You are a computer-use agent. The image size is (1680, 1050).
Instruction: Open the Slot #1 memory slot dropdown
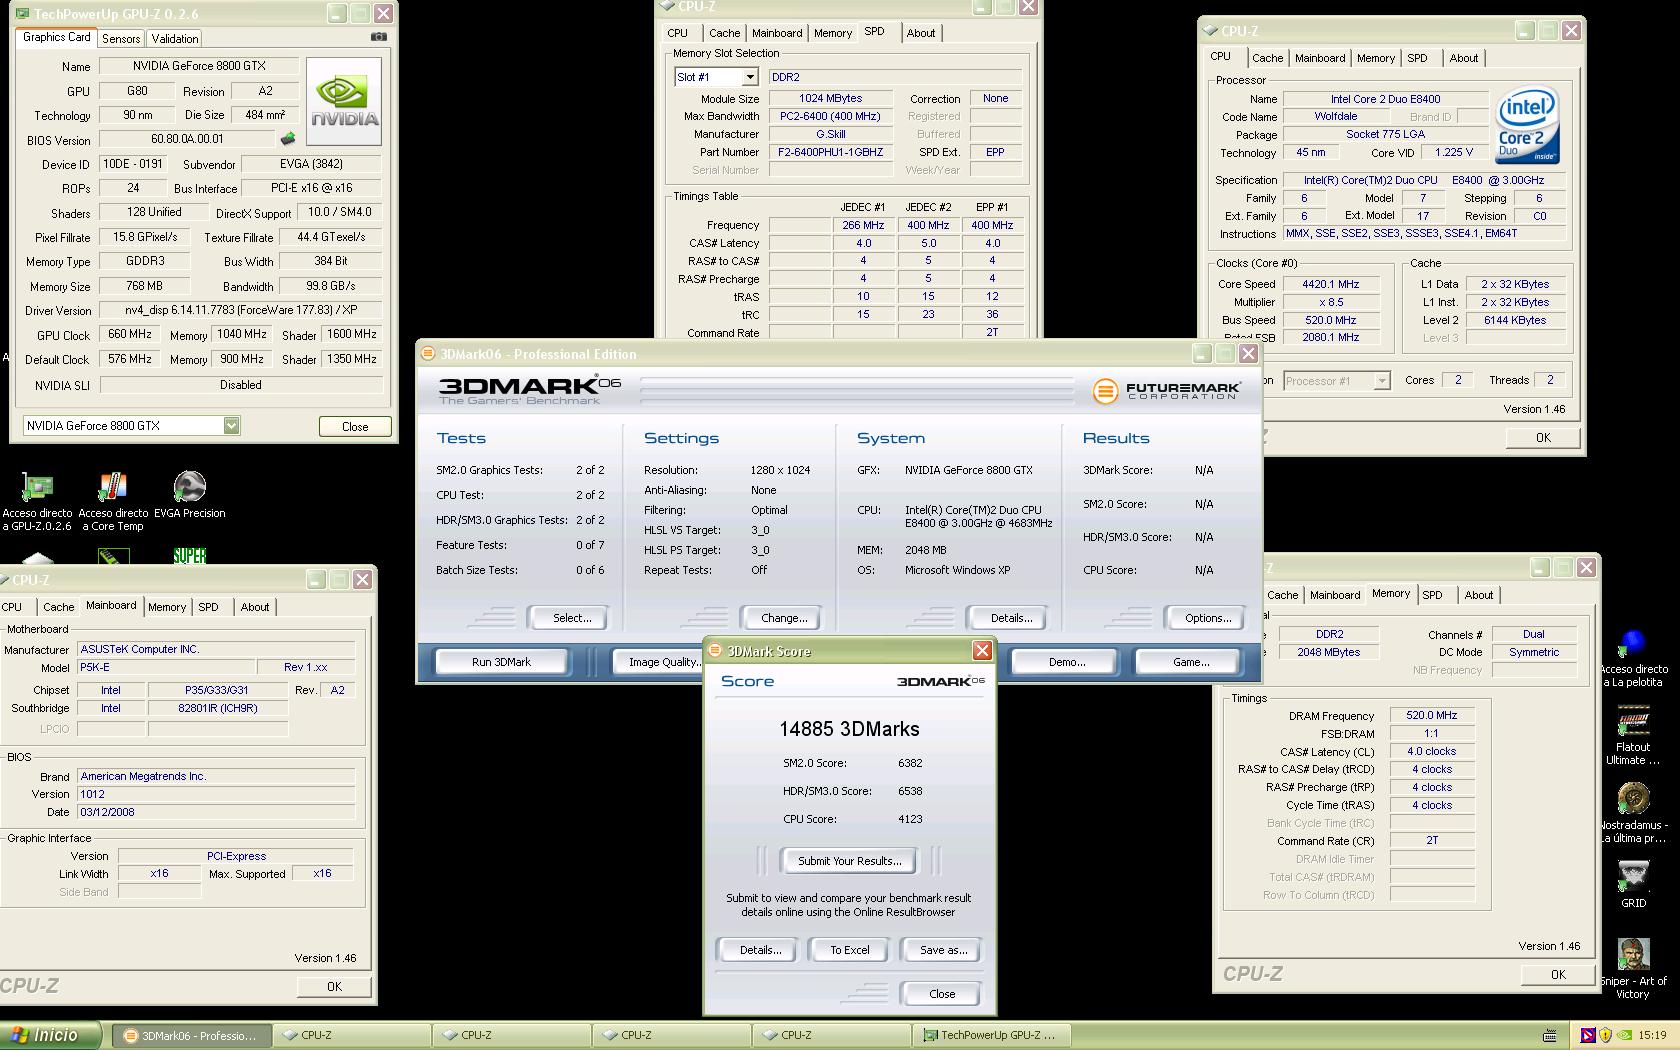pyautogui.click(x=749, y=77)
